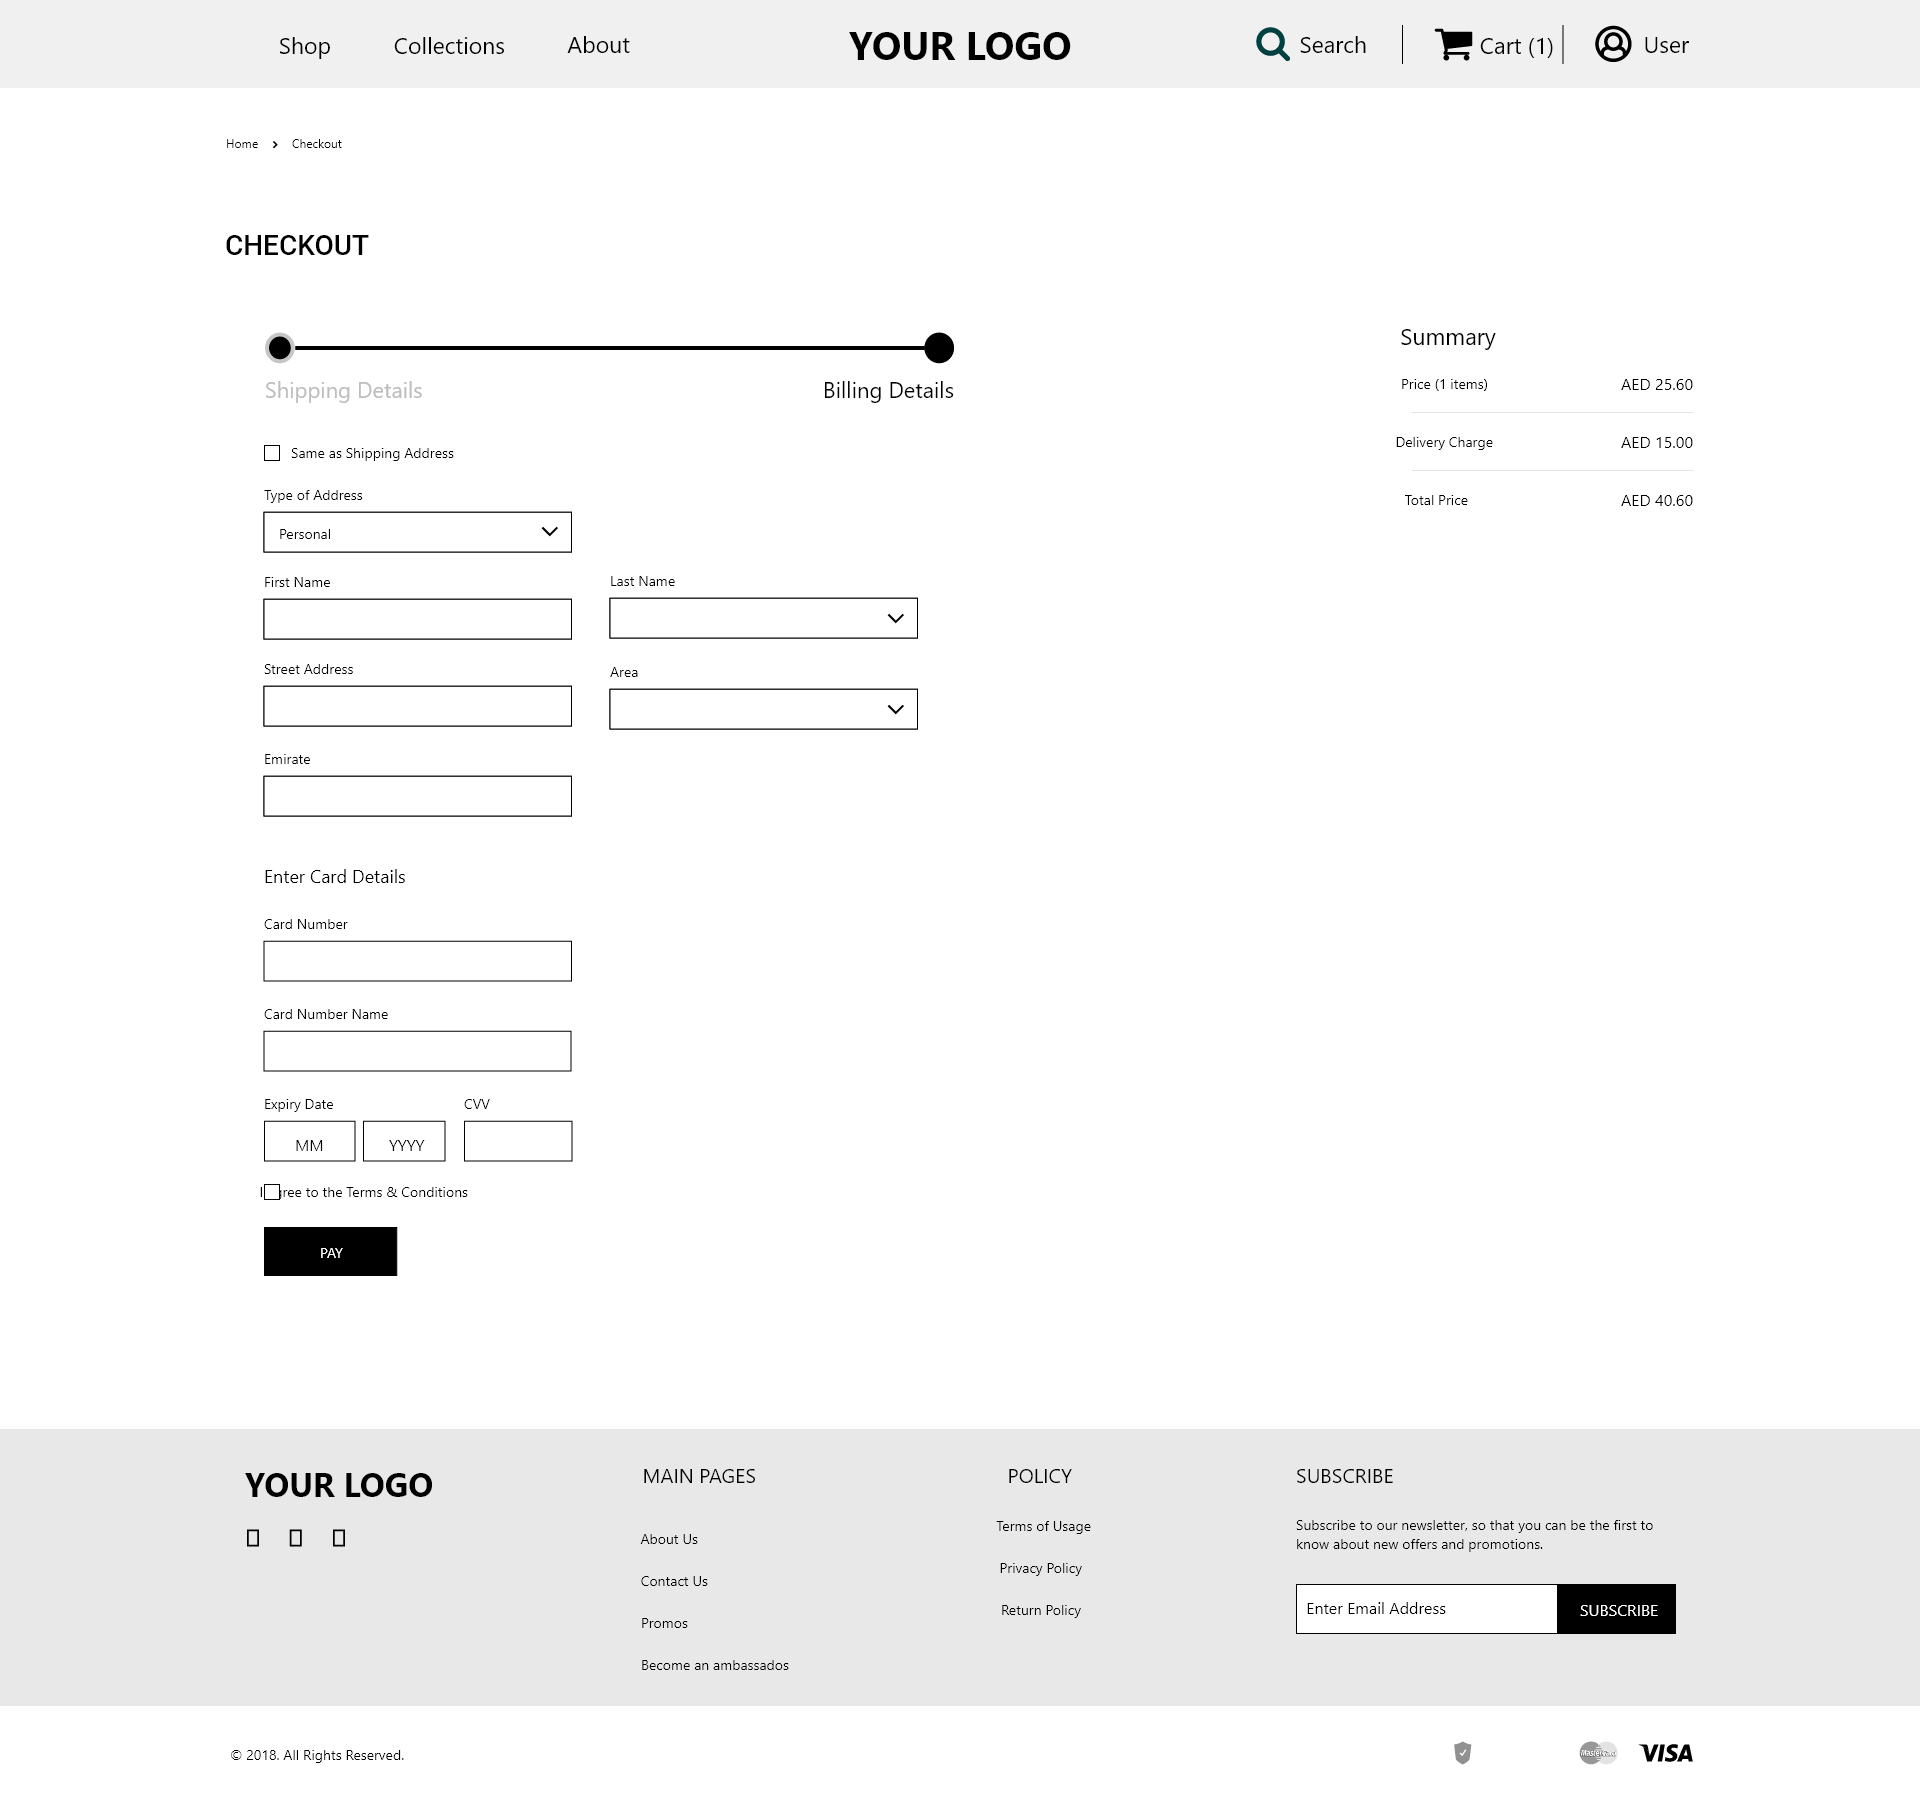Screen dimensions: 1920x1800
Task: Click the Billing Details progress marker
Action: [x=937, y=348]
